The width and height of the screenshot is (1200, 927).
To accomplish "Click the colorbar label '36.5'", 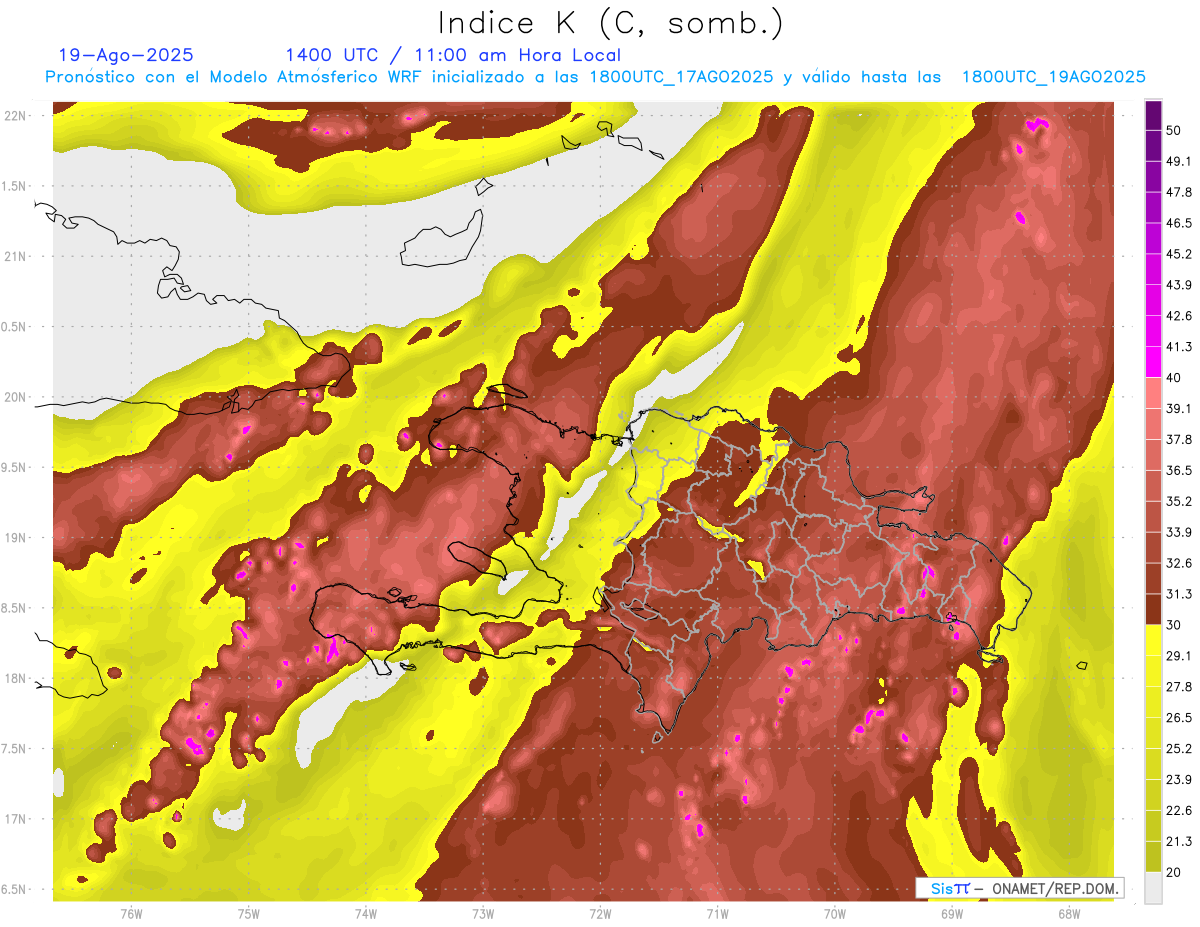I will click(1178, 470).
